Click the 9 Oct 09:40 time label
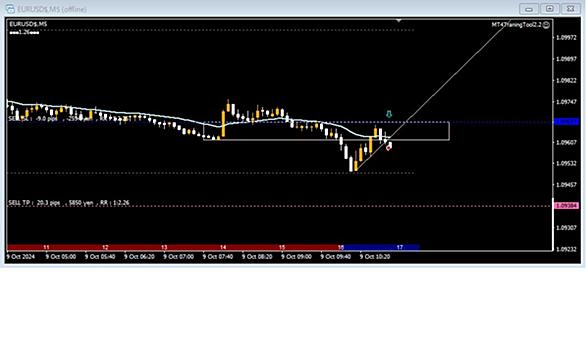Viewport: 586px width, 362px height. click(335, 257)
